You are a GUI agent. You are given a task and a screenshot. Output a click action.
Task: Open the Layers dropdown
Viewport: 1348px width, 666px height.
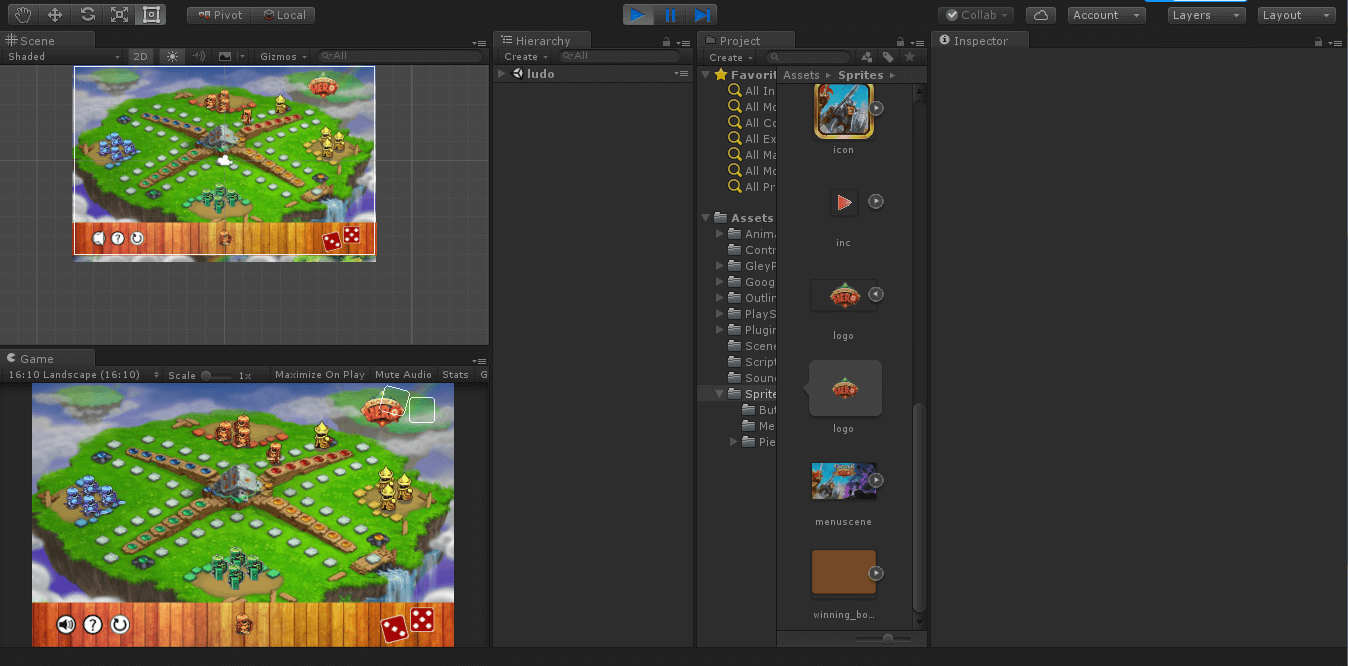coord(1206,15)
